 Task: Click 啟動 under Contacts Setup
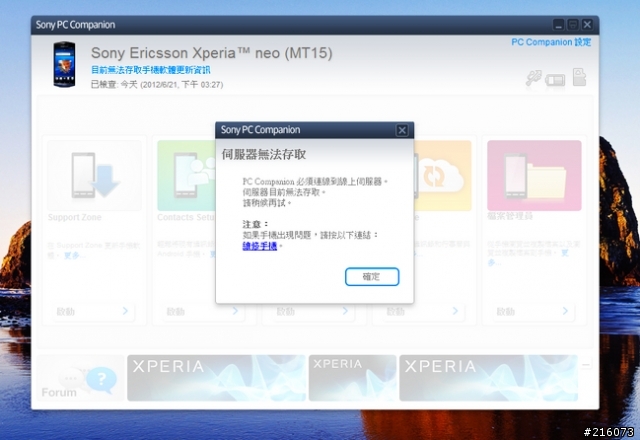[203, 311]
